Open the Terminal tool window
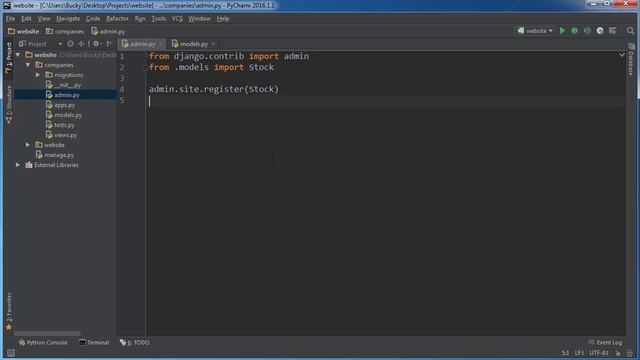 coord(94,342)
